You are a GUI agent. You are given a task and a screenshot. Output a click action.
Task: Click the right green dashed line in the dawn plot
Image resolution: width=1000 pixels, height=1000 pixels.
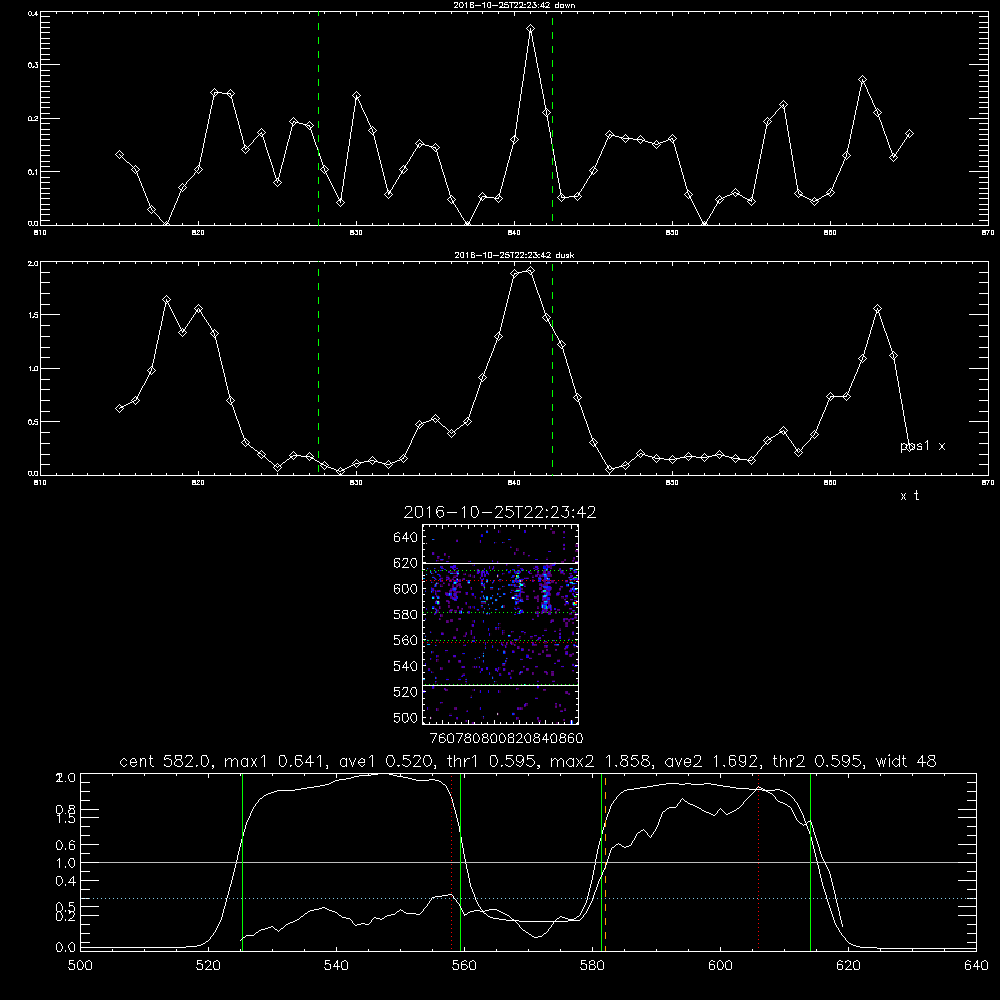point(552,121)
